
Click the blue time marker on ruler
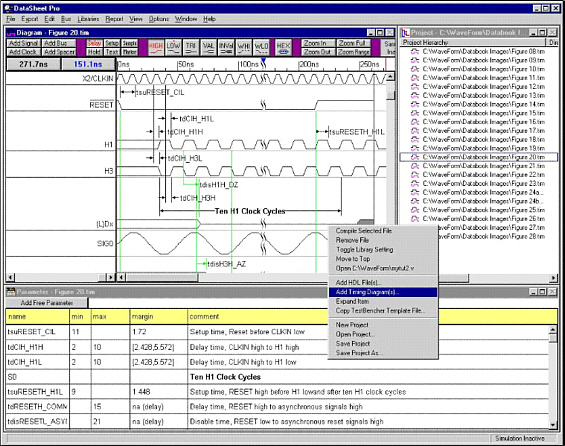tap(263, 61)
